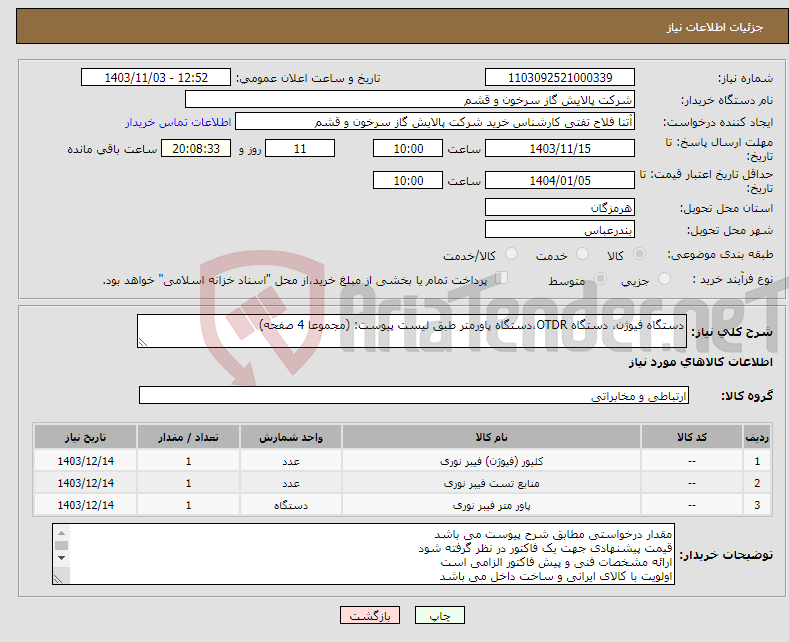
Task: Click the announcement date field 1403/11/03 - 12:52
Action: [x=155, y=77]
